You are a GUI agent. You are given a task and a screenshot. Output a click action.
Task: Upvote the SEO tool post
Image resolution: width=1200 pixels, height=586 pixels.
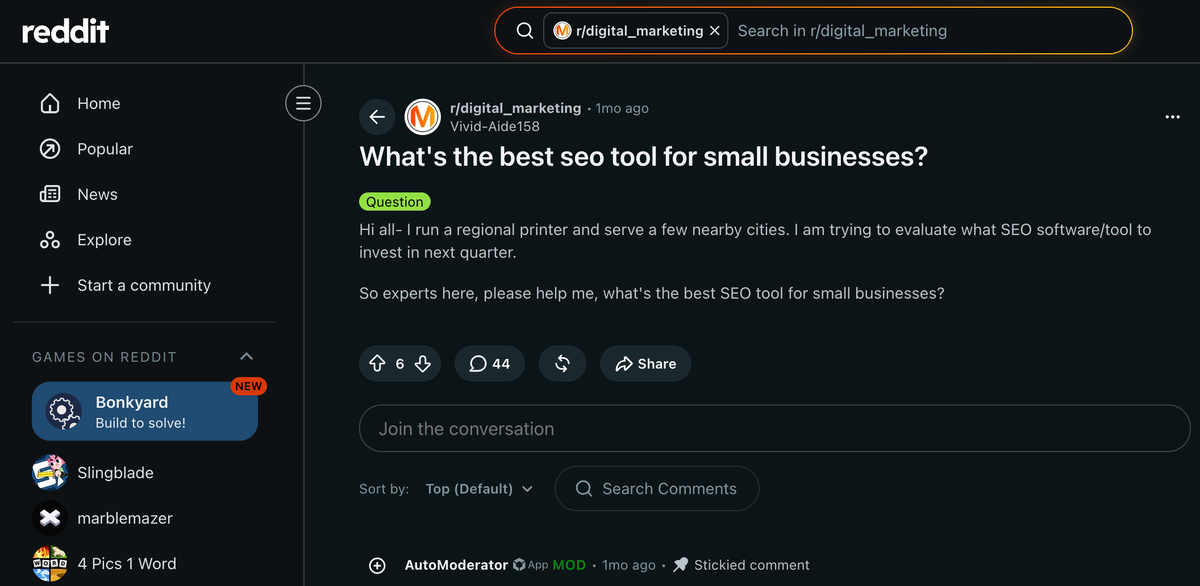[377, 364]
